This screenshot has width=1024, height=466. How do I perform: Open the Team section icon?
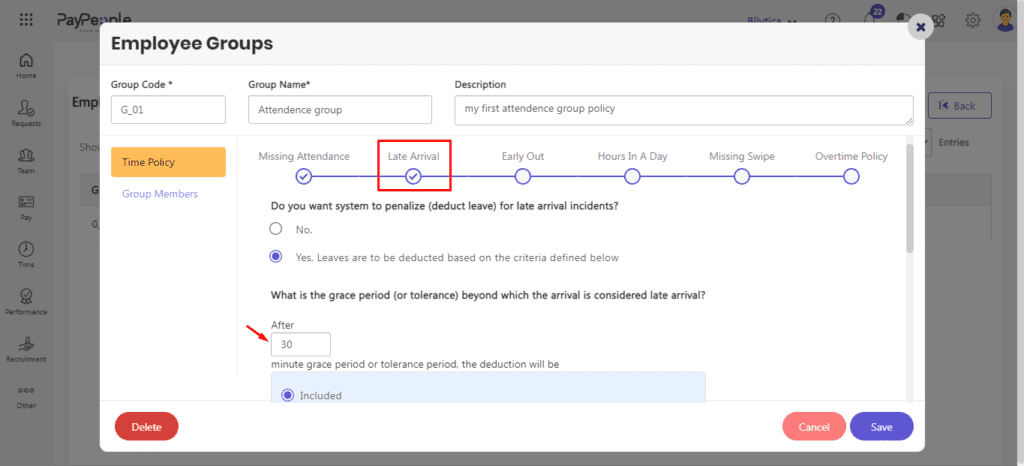click(26, 156)
